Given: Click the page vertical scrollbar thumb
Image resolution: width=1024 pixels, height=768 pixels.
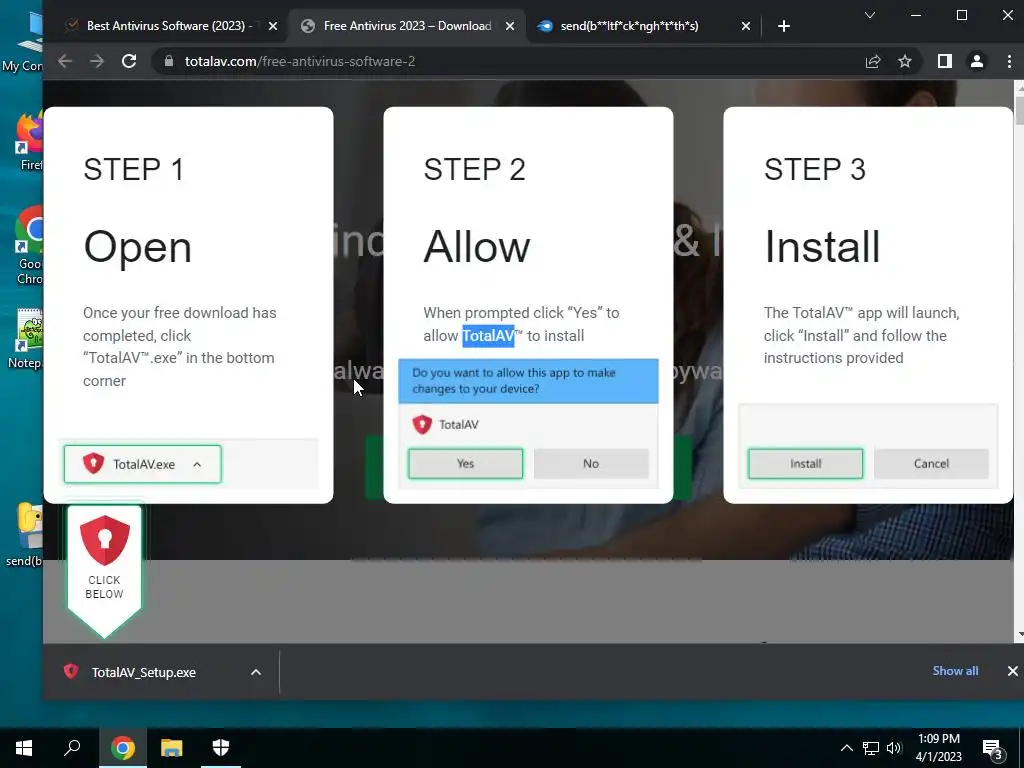Looking at the screenshot, I should tap(1019, 109).
